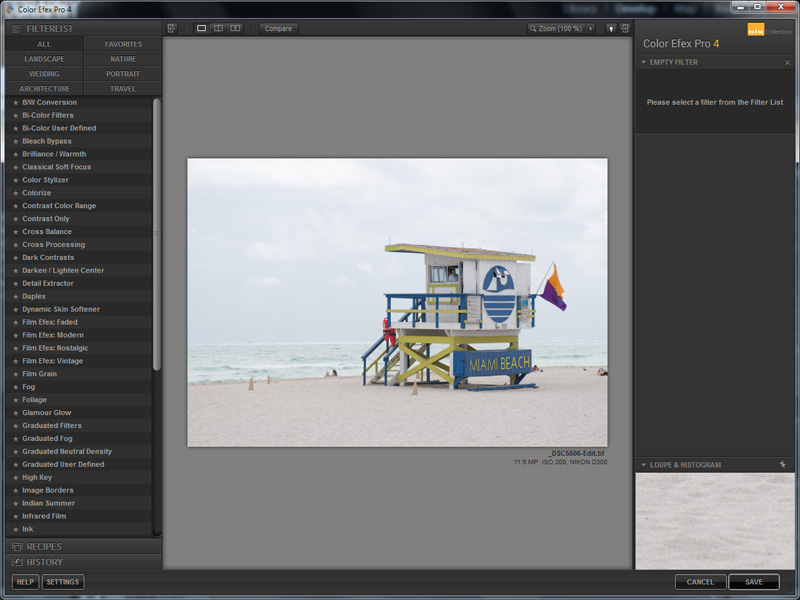Save the edited image
Screen dimensions: 800x600
[754, 582]
